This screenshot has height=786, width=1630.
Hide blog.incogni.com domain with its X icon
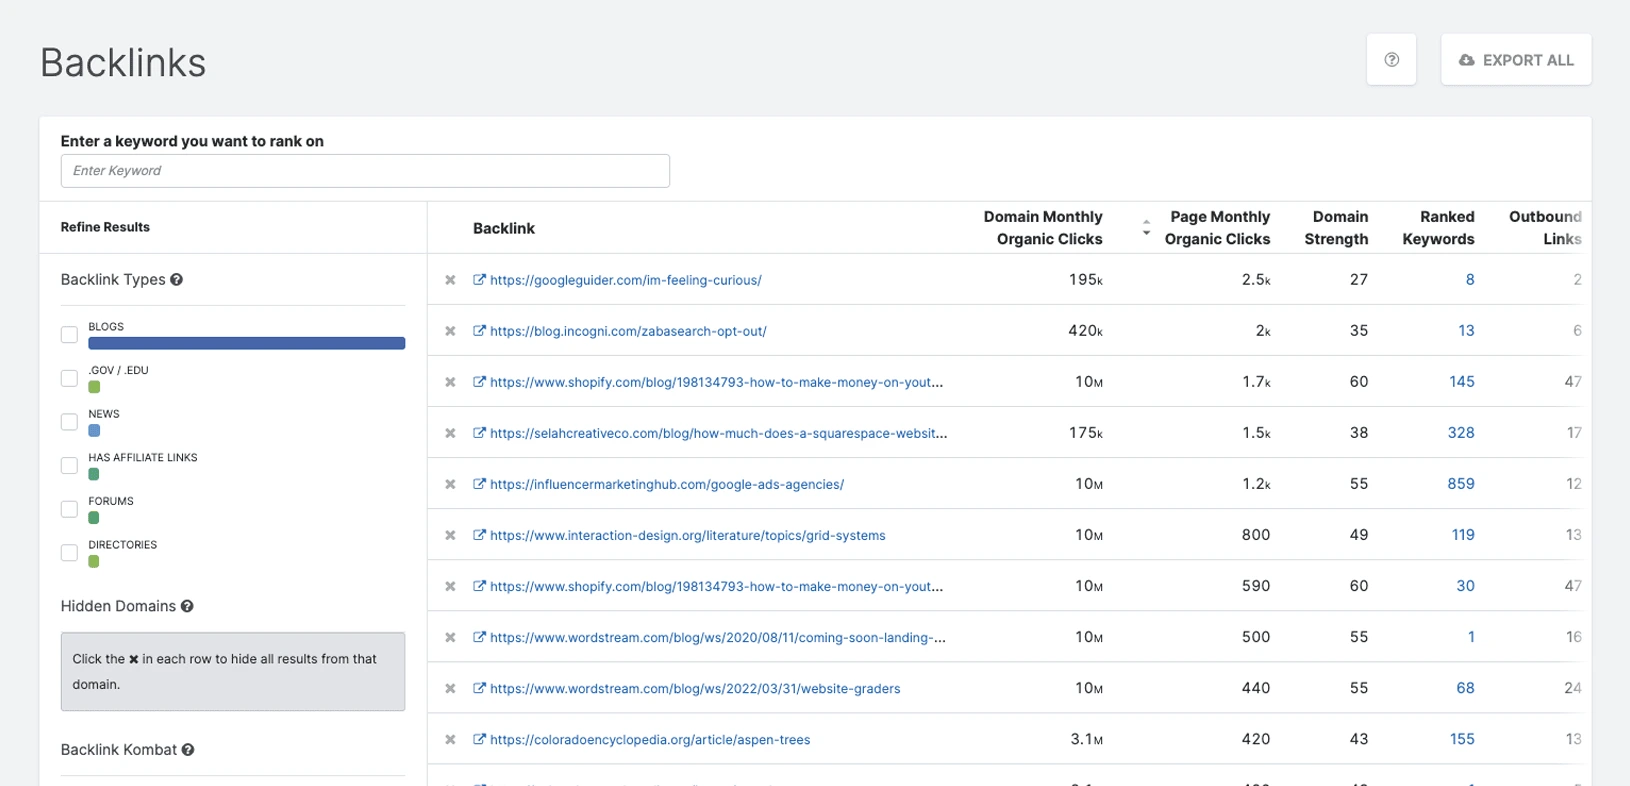pos(450,331)
